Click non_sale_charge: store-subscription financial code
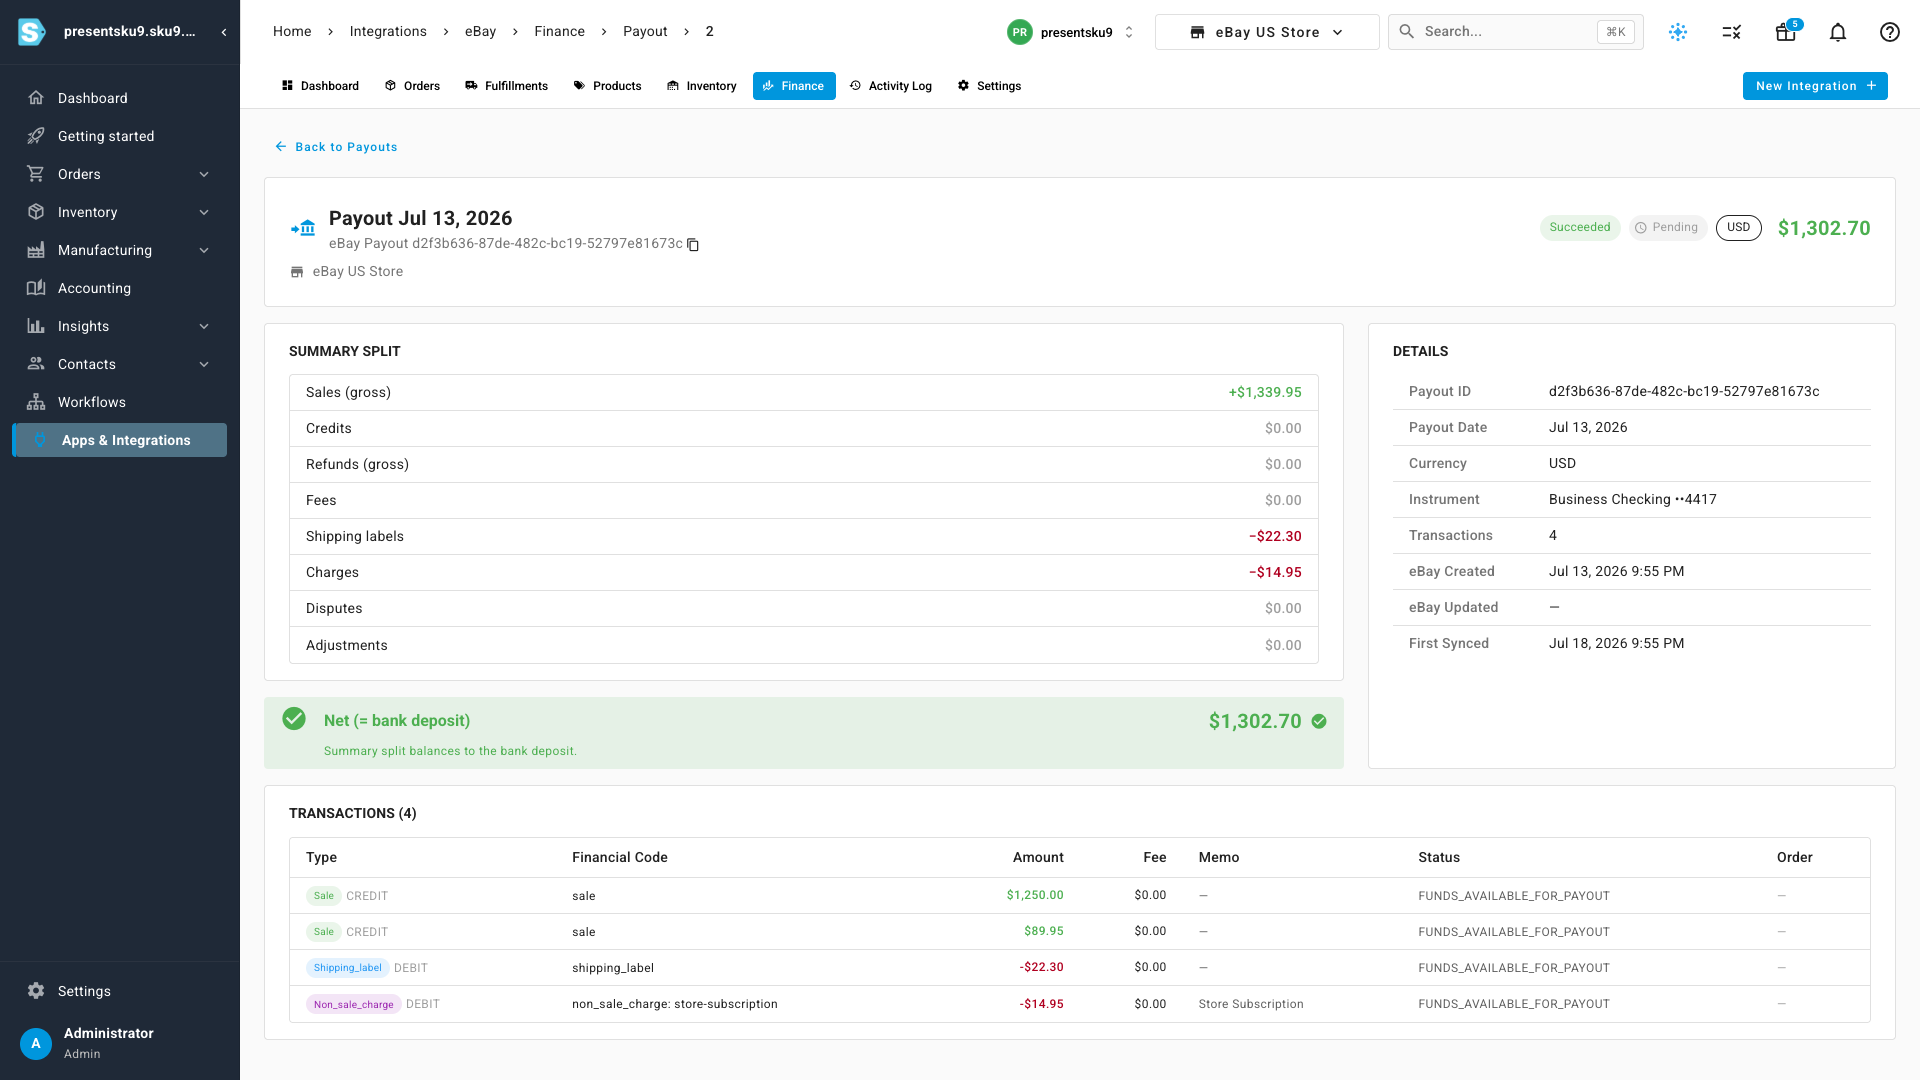 [675, 1004]
